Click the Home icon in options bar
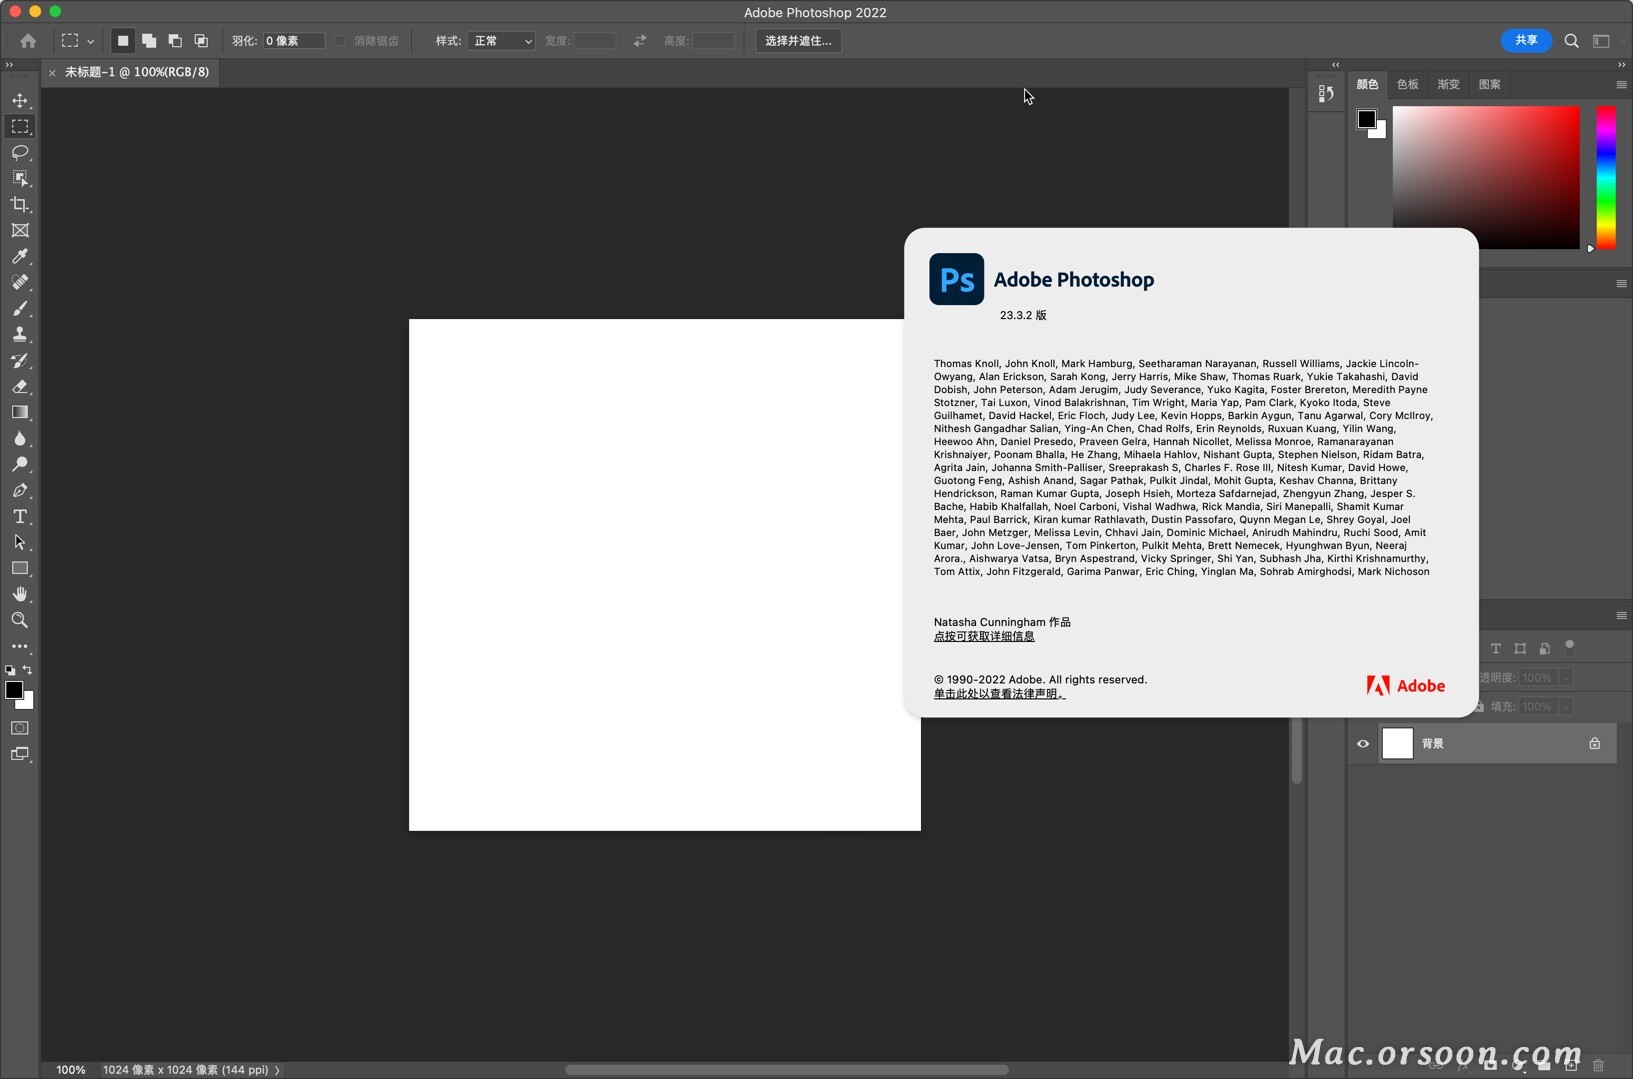The height and width of the screenshot is (1079, 1633). (28, 41)
